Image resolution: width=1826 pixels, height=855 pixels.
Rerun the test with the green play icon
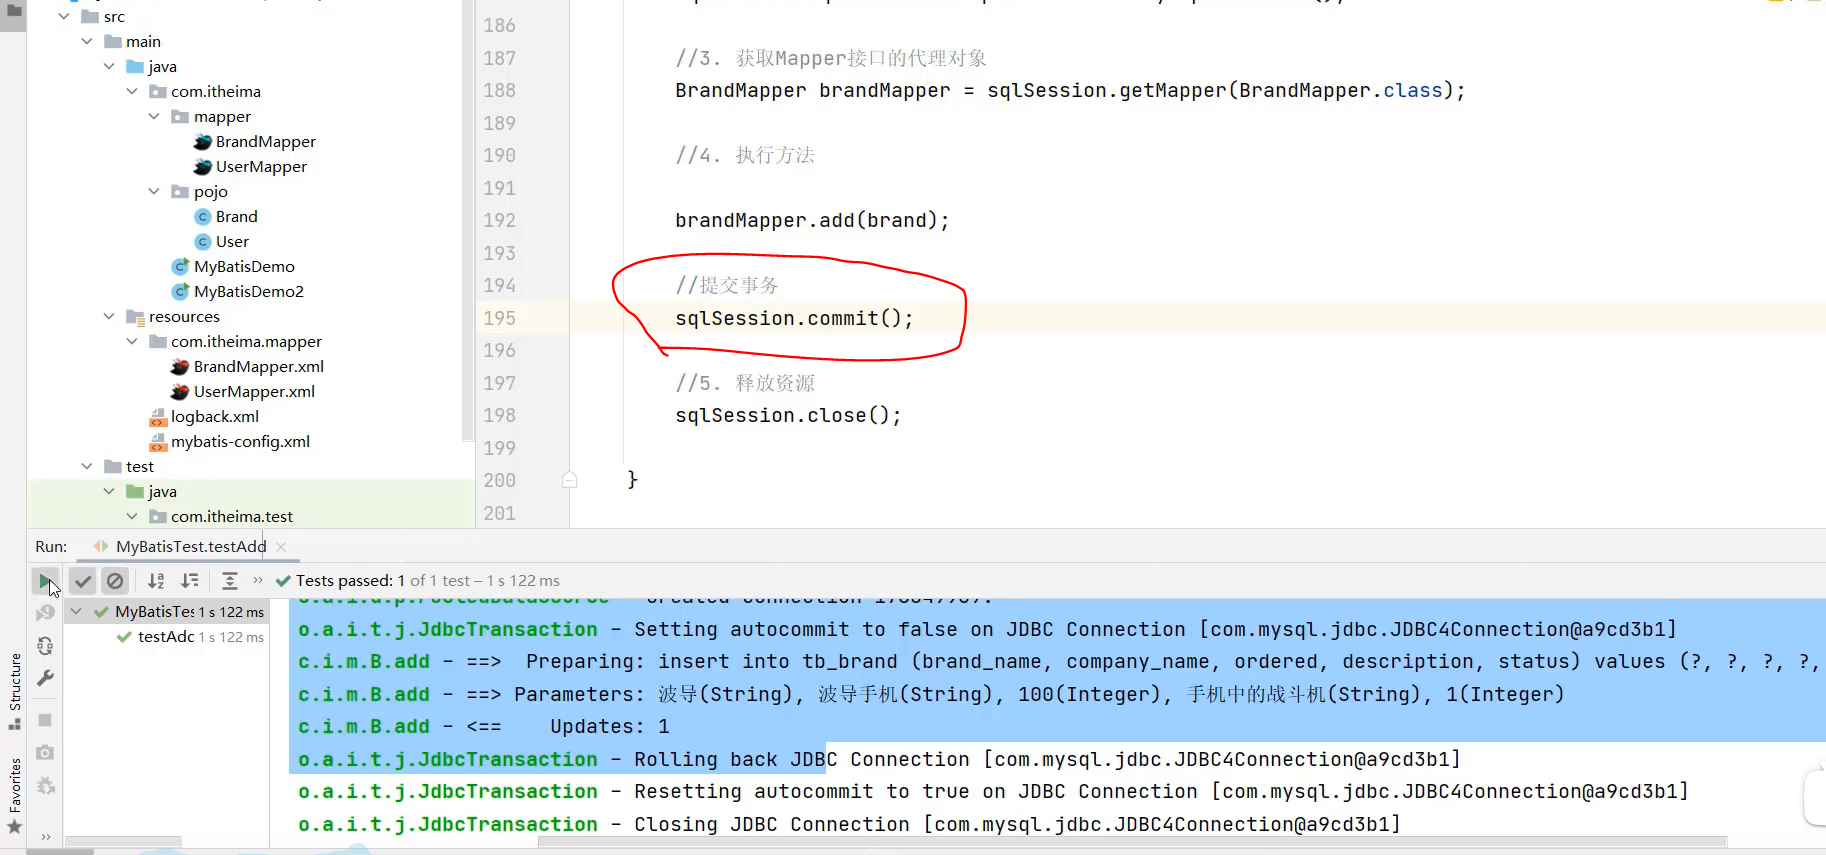[x=45, y=580]
